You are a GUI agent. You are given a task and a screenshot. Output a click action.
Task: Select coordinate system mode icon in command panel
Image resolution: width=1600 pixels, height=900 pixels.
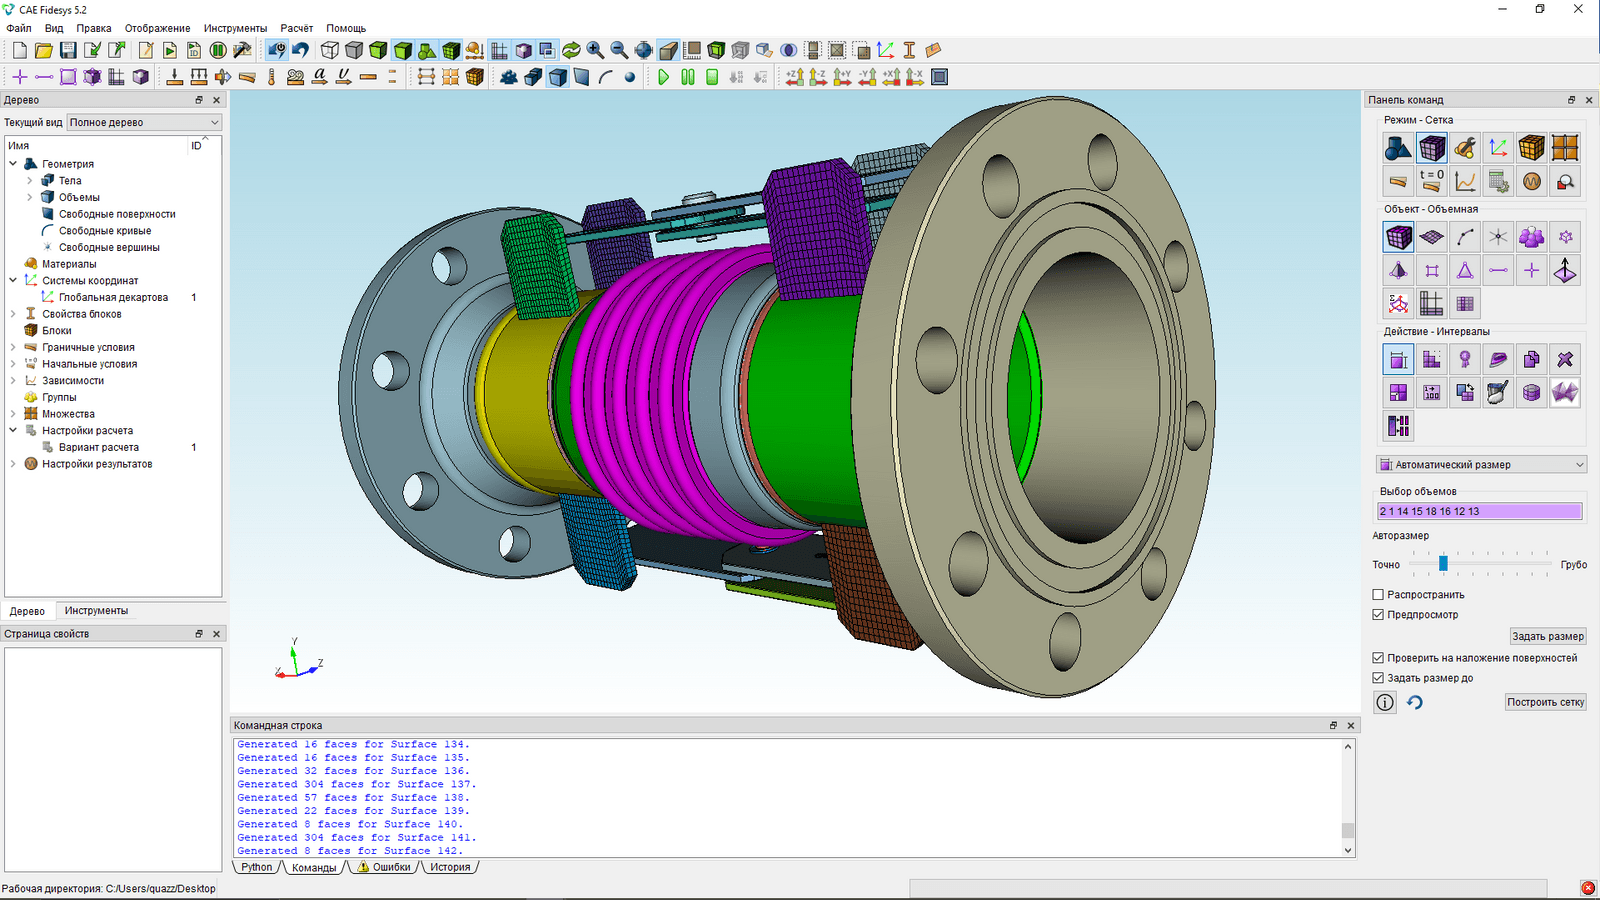click(1498, 148)
